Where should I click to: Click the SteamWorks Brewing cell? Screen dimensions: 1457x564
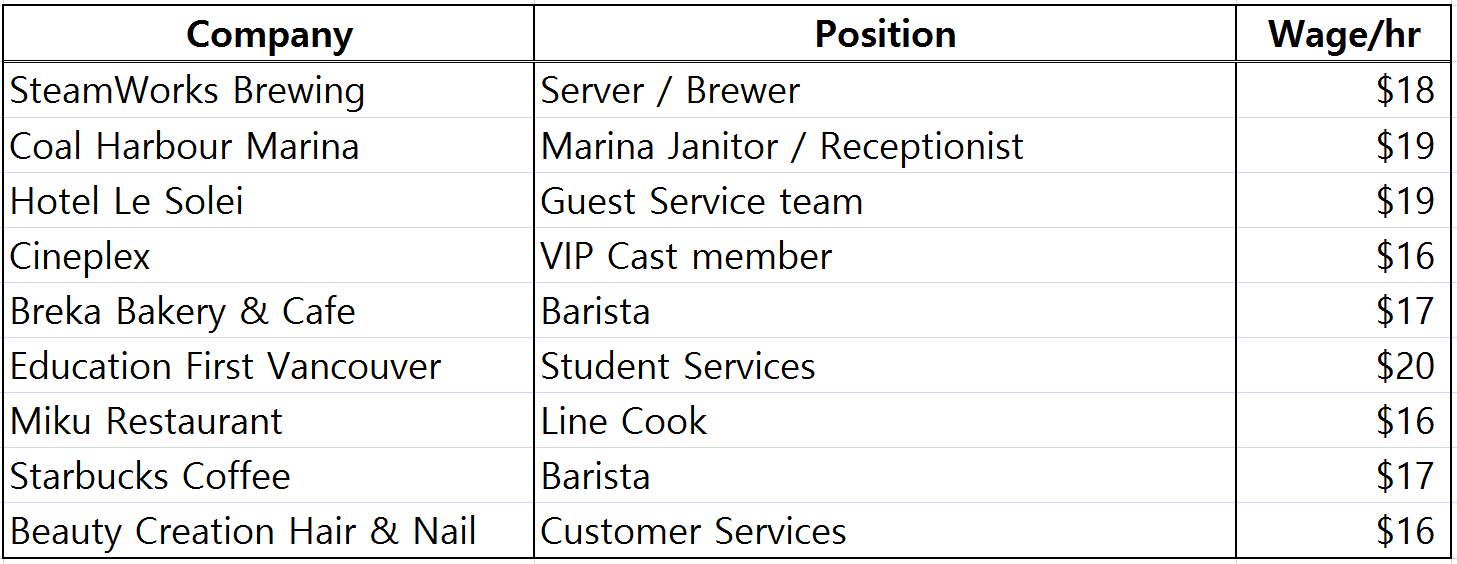269,90
